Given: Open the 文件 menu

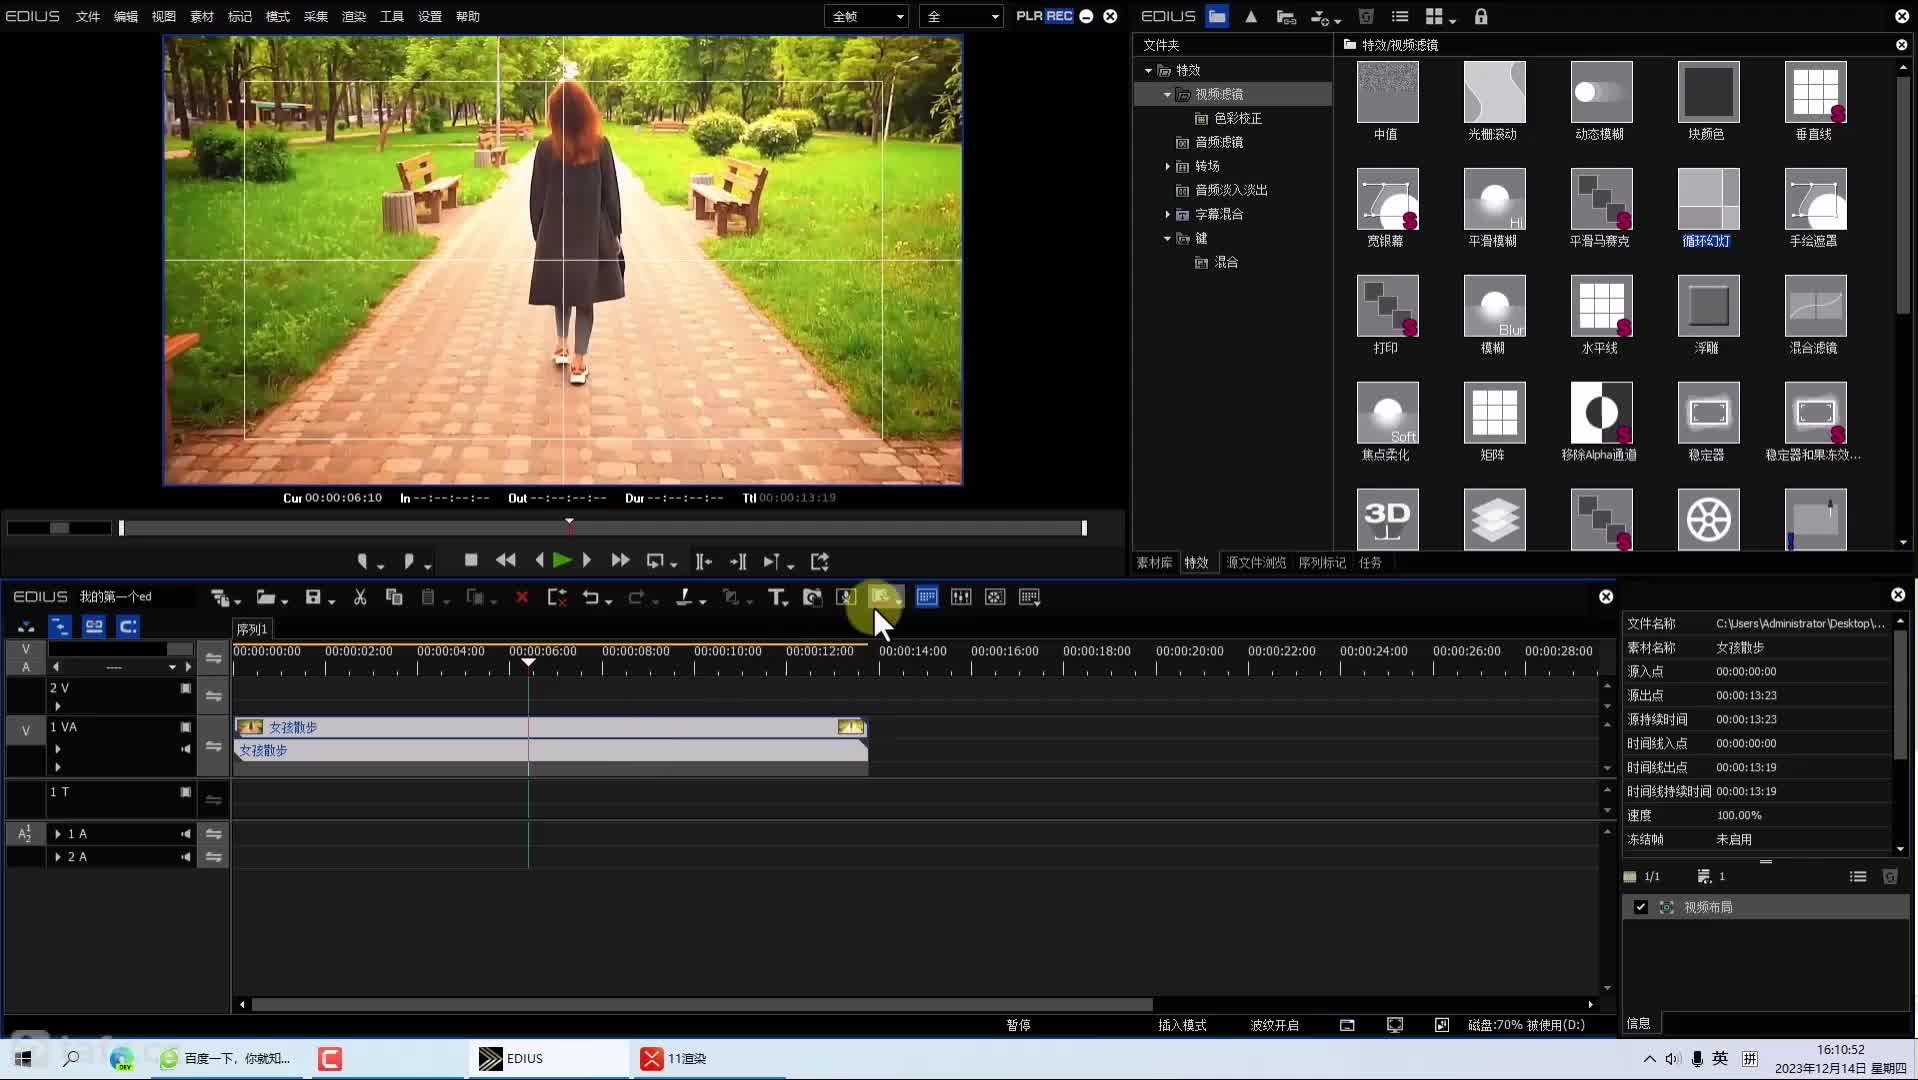Looking at the screenshot, I should pos(88,16).
